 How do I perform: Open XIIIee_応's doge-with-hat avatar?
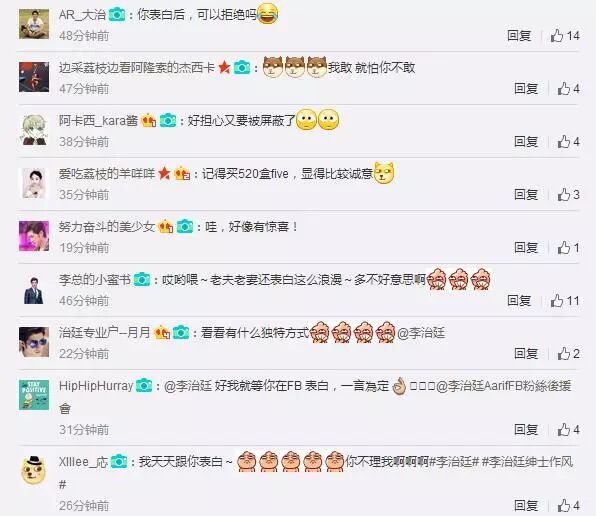(34, 471)
